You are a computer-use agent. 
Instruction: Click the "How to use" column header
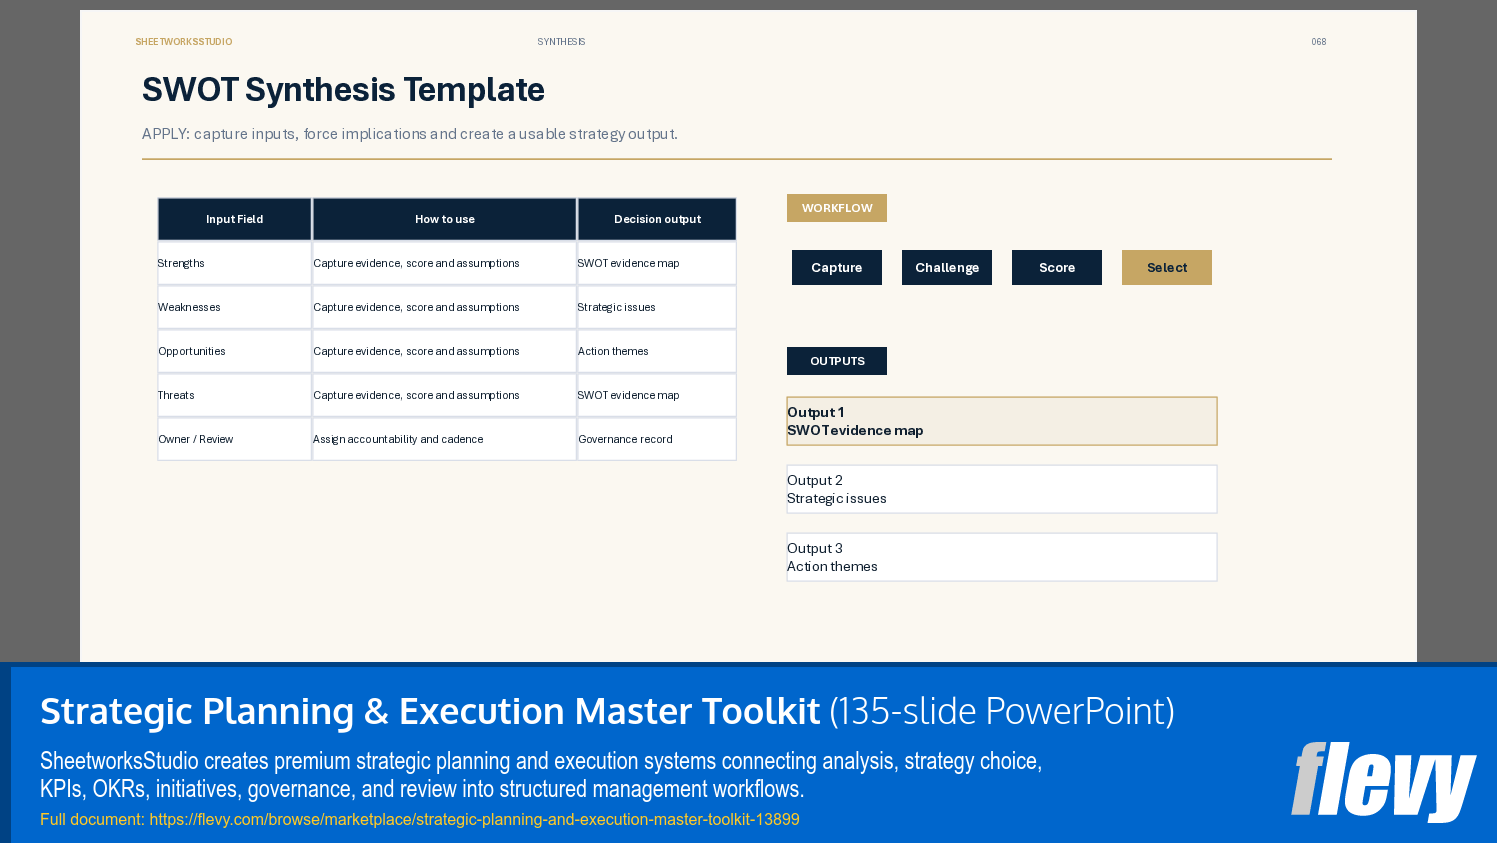coord(445,219)
